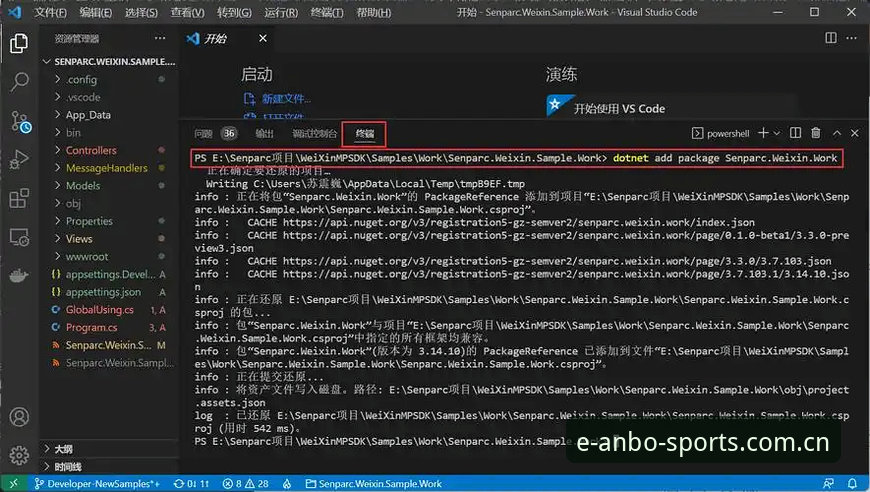Open the Docker view

[19, 275]
